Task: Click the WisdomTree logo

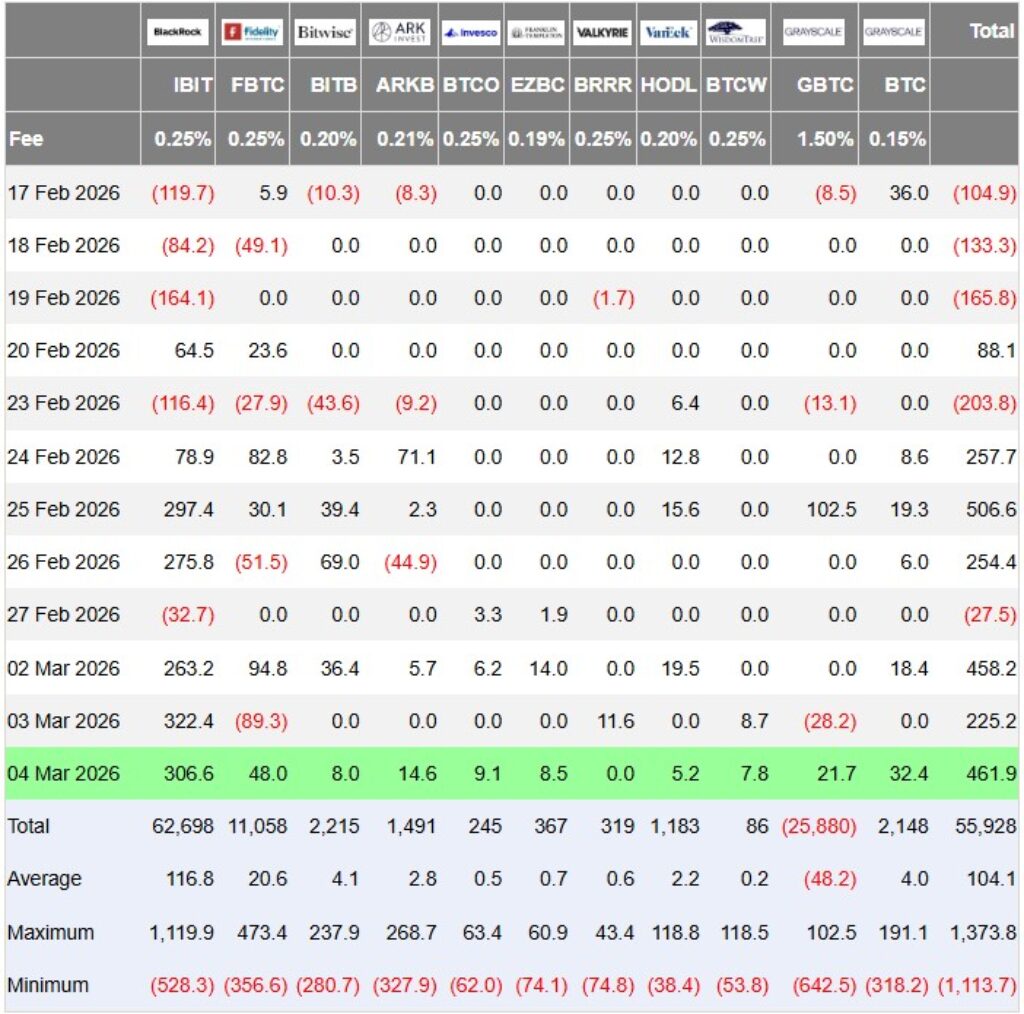Action: (x=736, y=32)
